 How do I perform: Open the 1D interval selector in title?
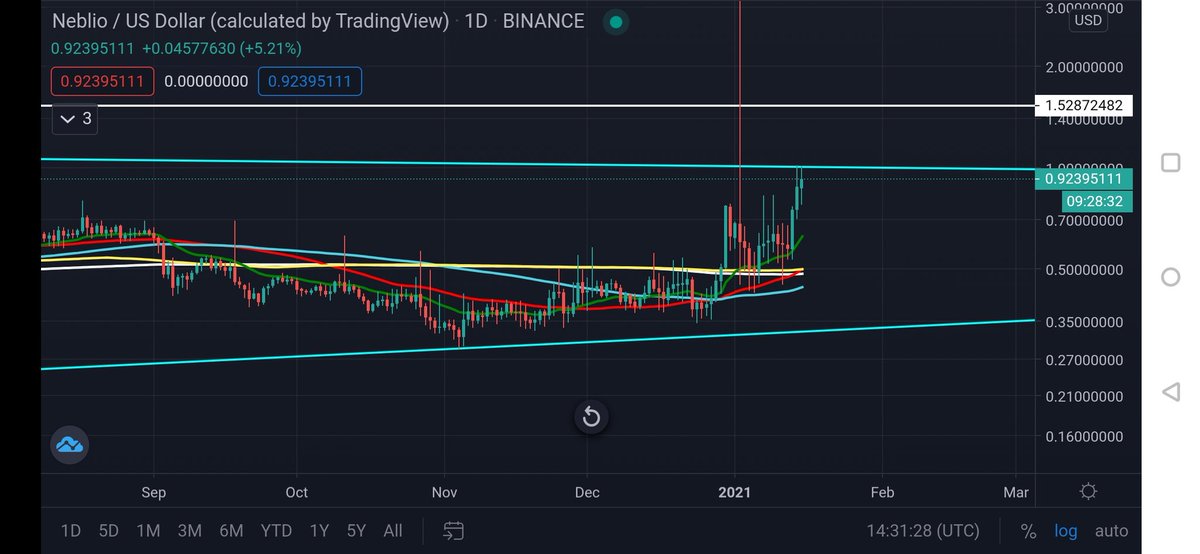[475, 21]
